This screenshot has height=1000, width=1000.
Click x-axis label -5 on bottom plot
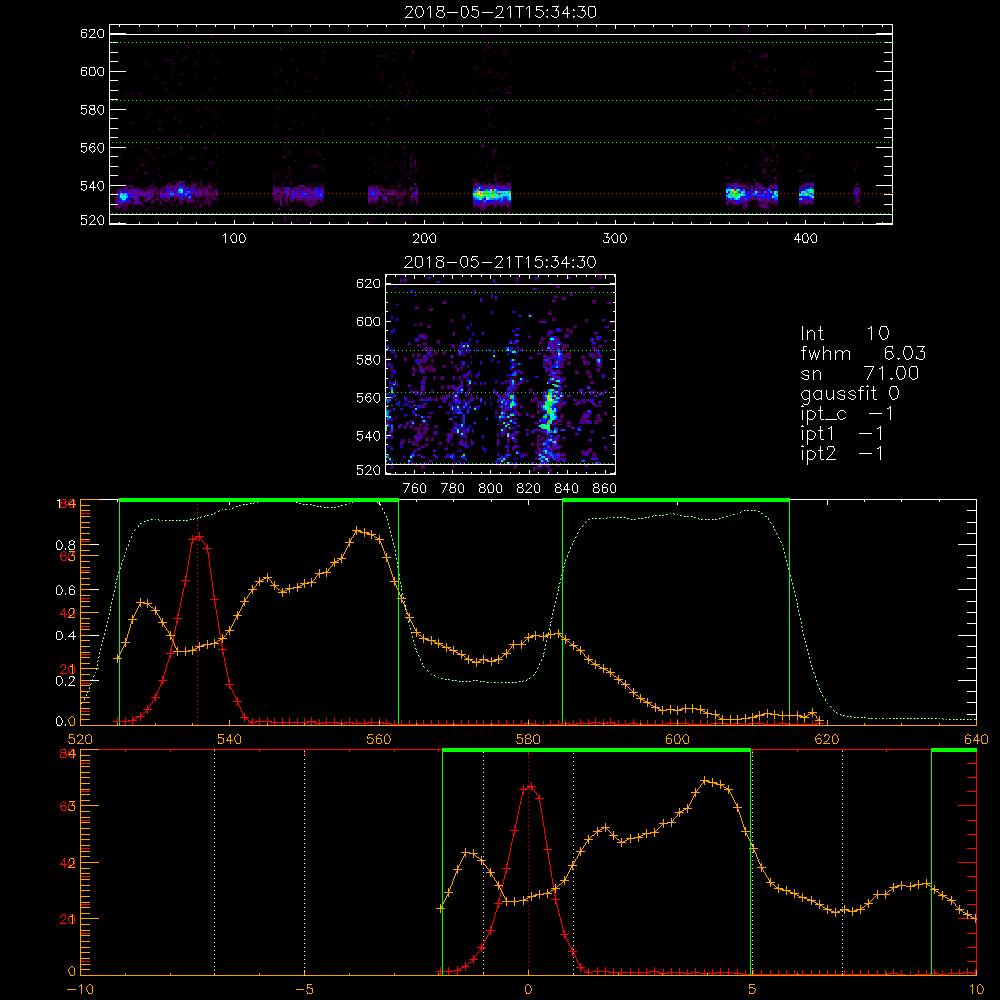coord(304,989)
